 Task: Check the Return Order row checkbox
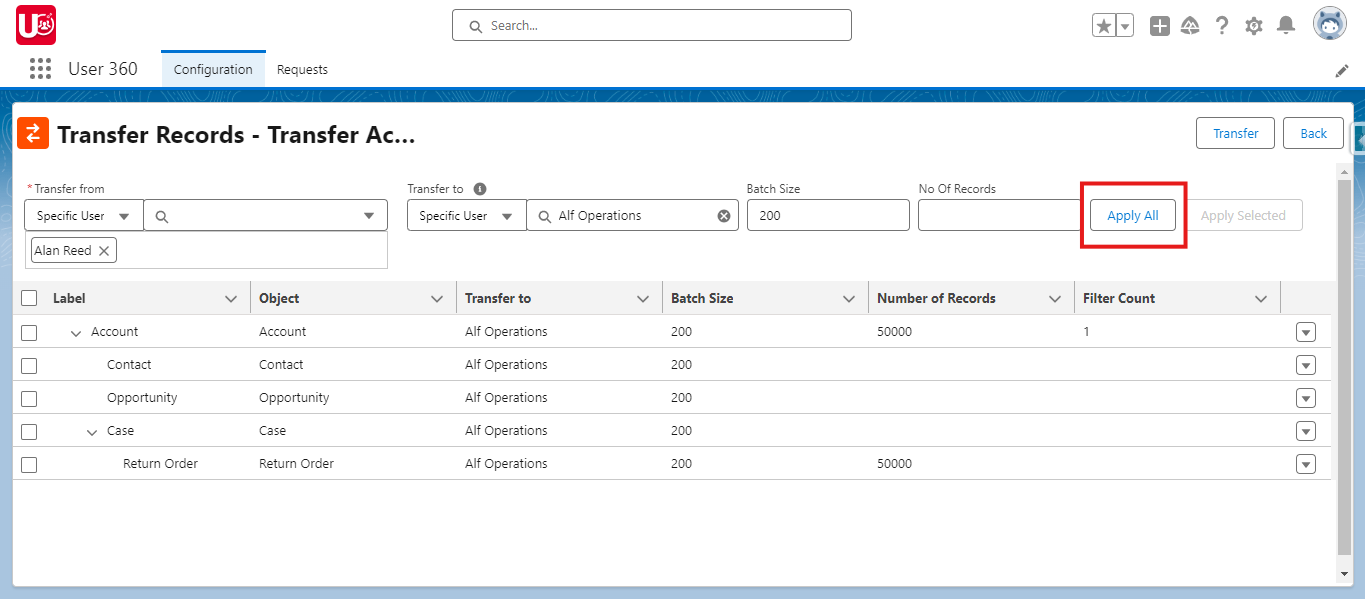tap(29, 464)
